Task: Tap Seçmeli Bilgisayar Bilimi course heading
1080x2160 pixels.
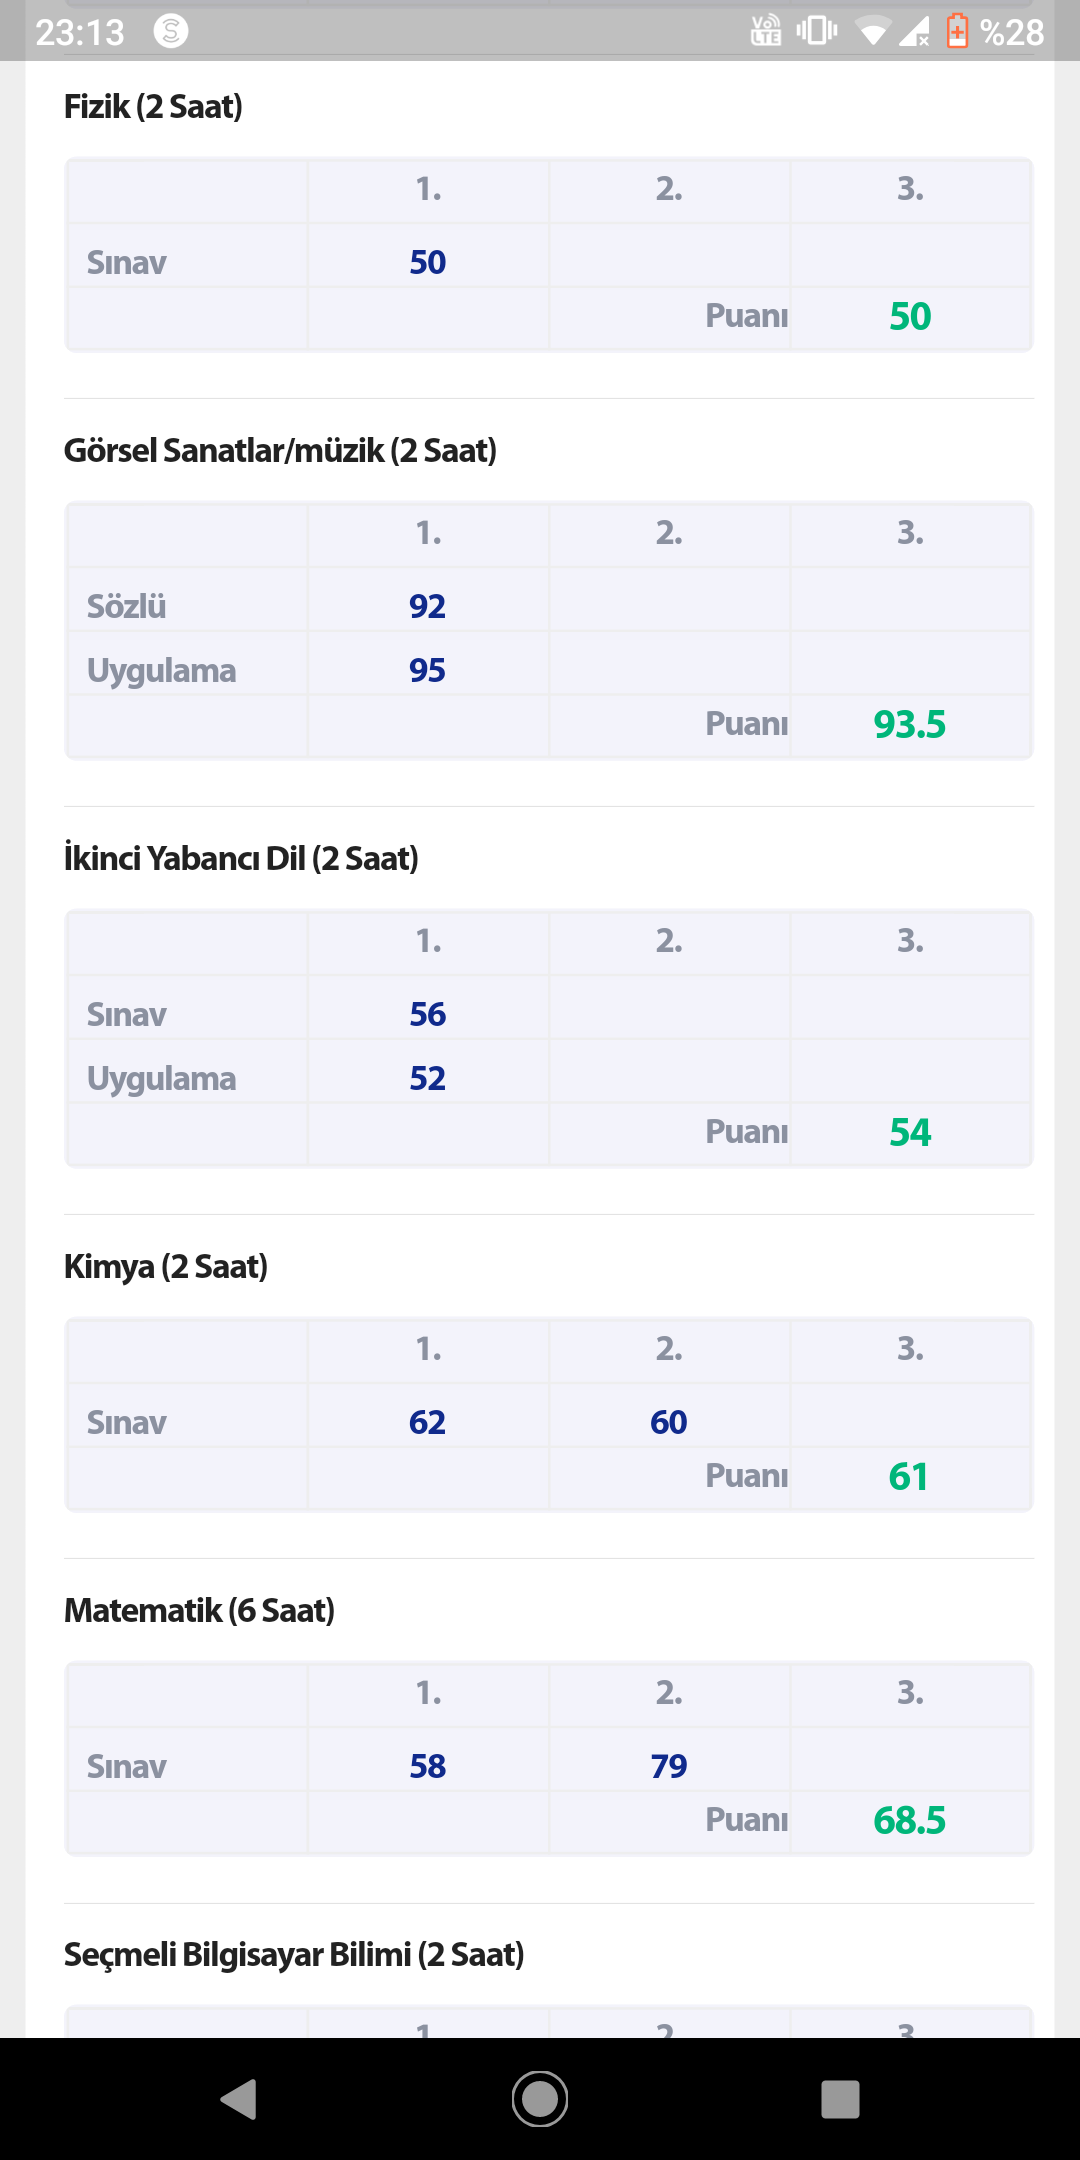Action: tap(294, 1954)
